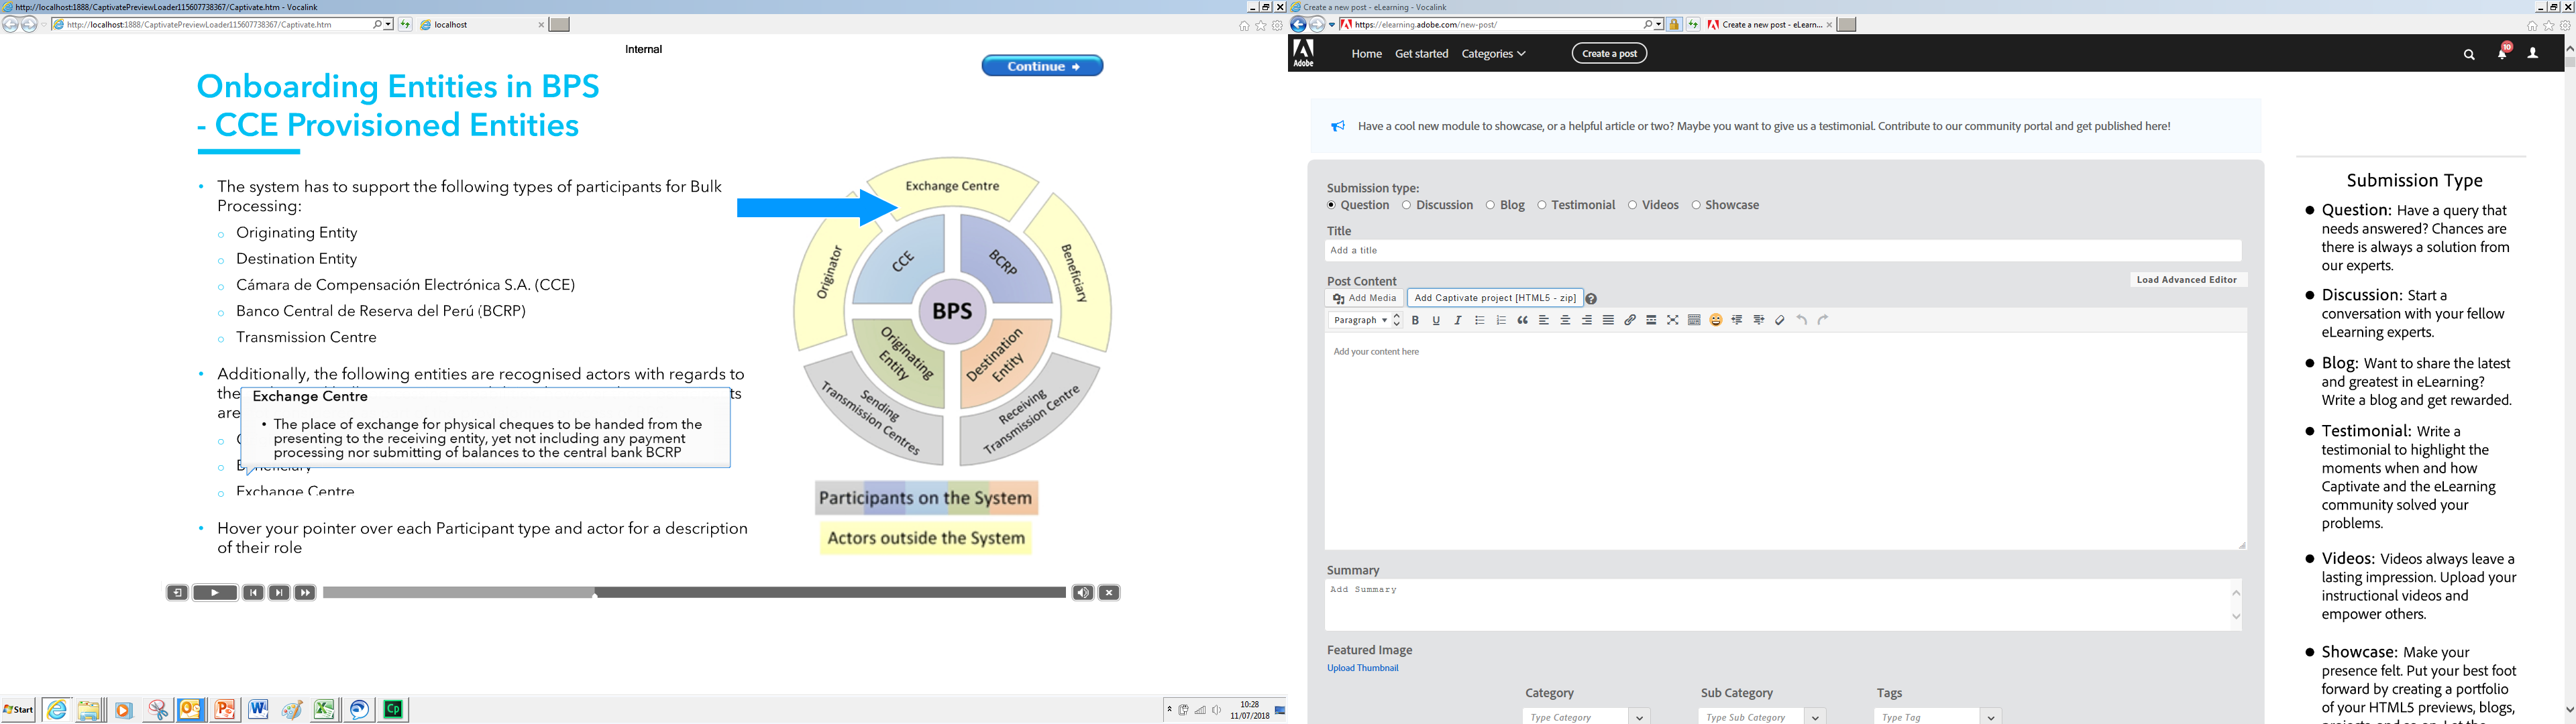Click the Load Advanced Editor button
Viewport: 2576px width, 724px height.
(x=2186, y=280)
